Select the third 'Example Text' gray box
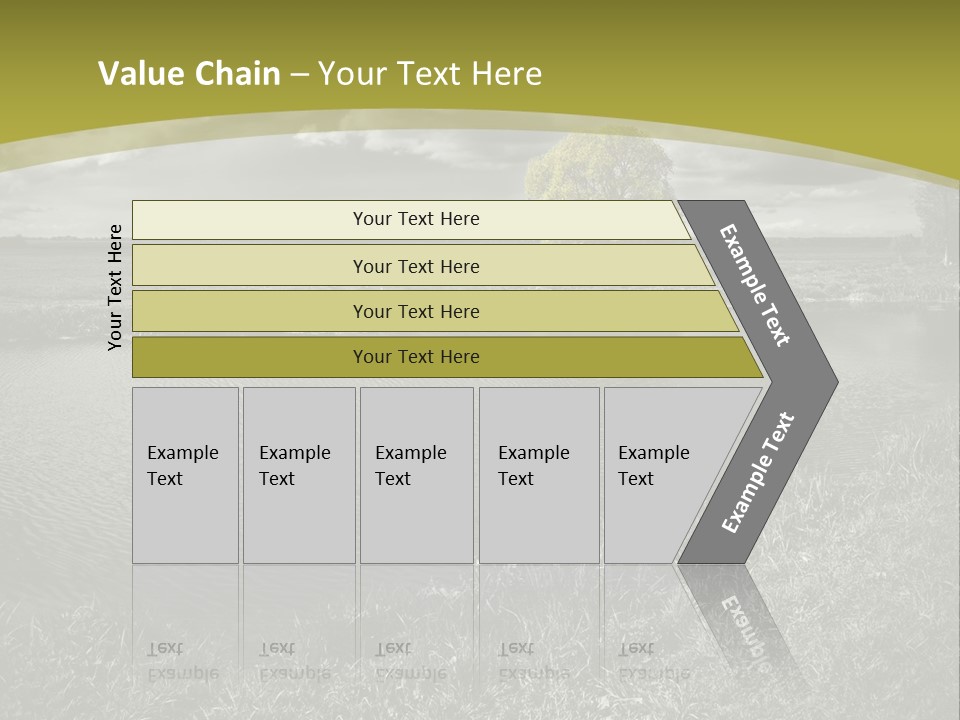 pos(415,475)
